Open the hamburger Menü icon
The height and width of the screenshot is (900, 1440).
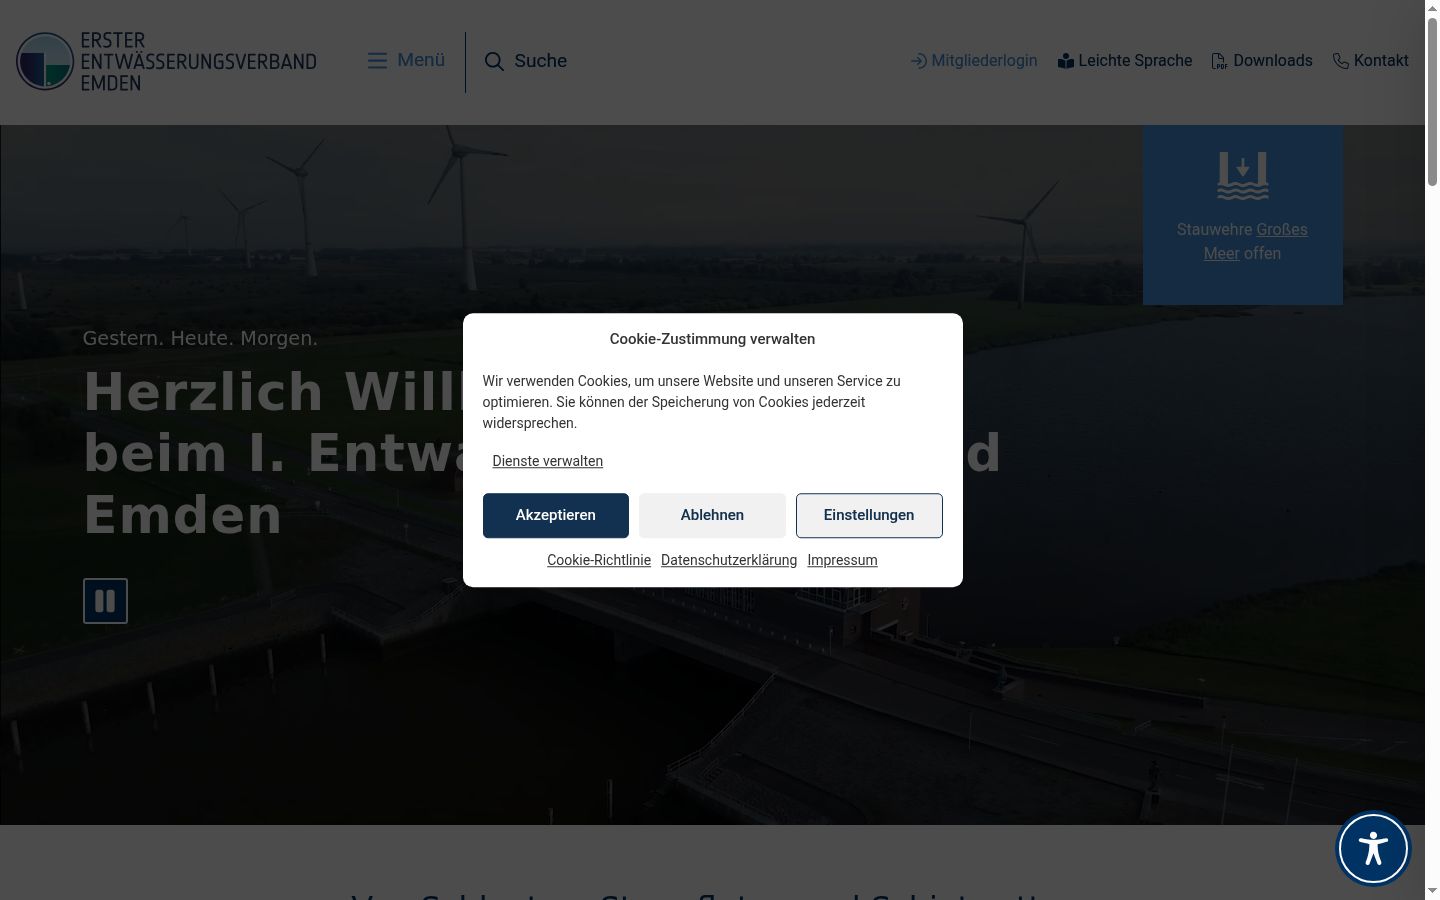377,61
